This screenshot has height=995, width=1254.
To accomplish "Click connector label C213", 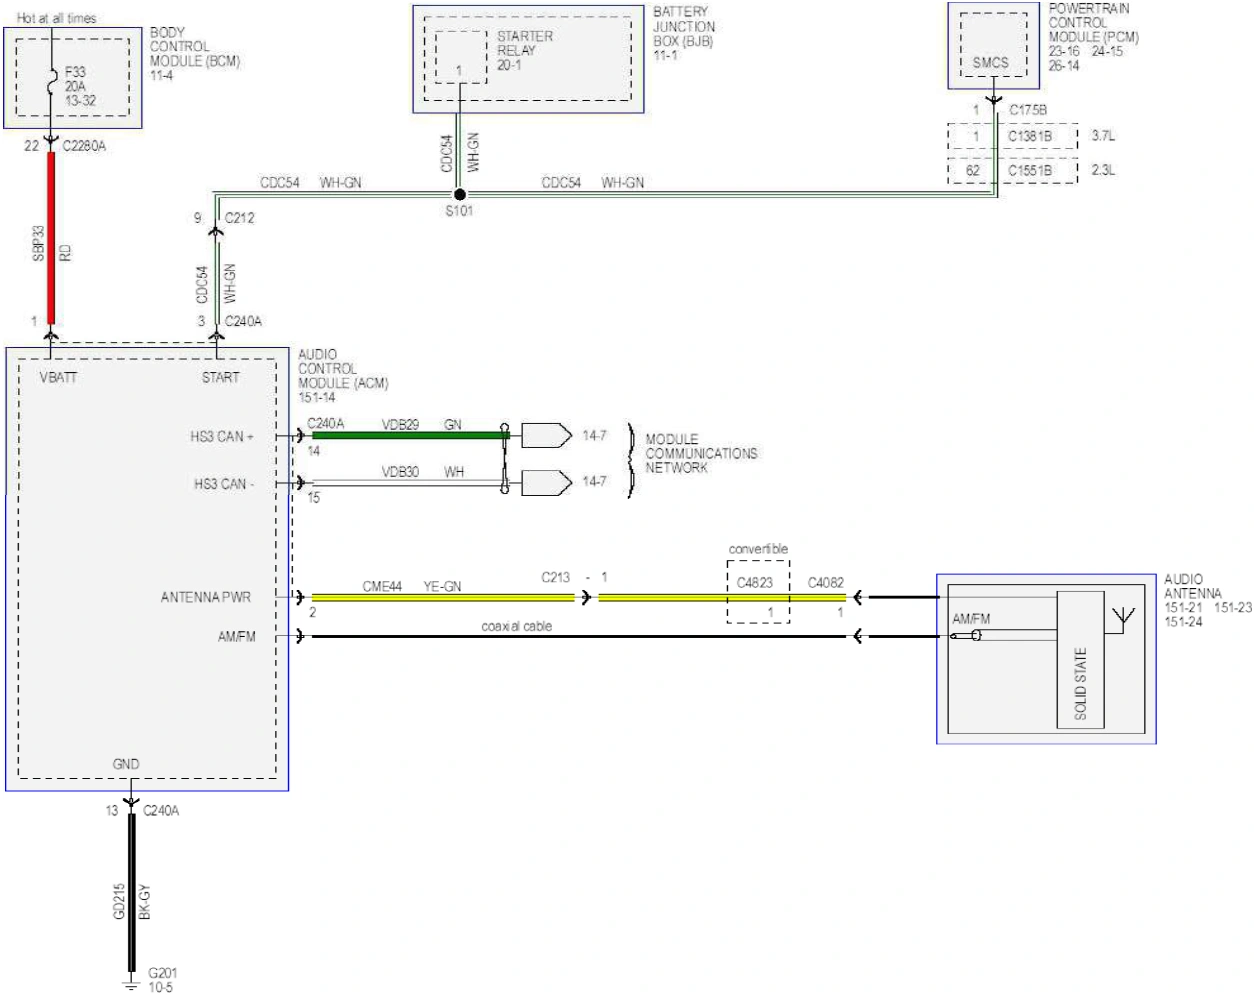I will pyautogui.click(x=556, y=577).
